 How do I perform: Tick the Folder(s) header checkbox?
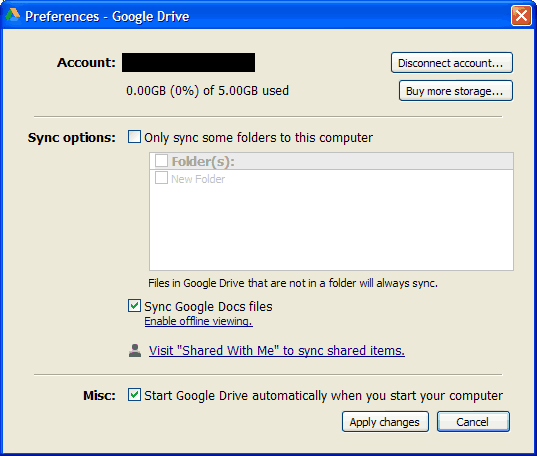(161, 161)
